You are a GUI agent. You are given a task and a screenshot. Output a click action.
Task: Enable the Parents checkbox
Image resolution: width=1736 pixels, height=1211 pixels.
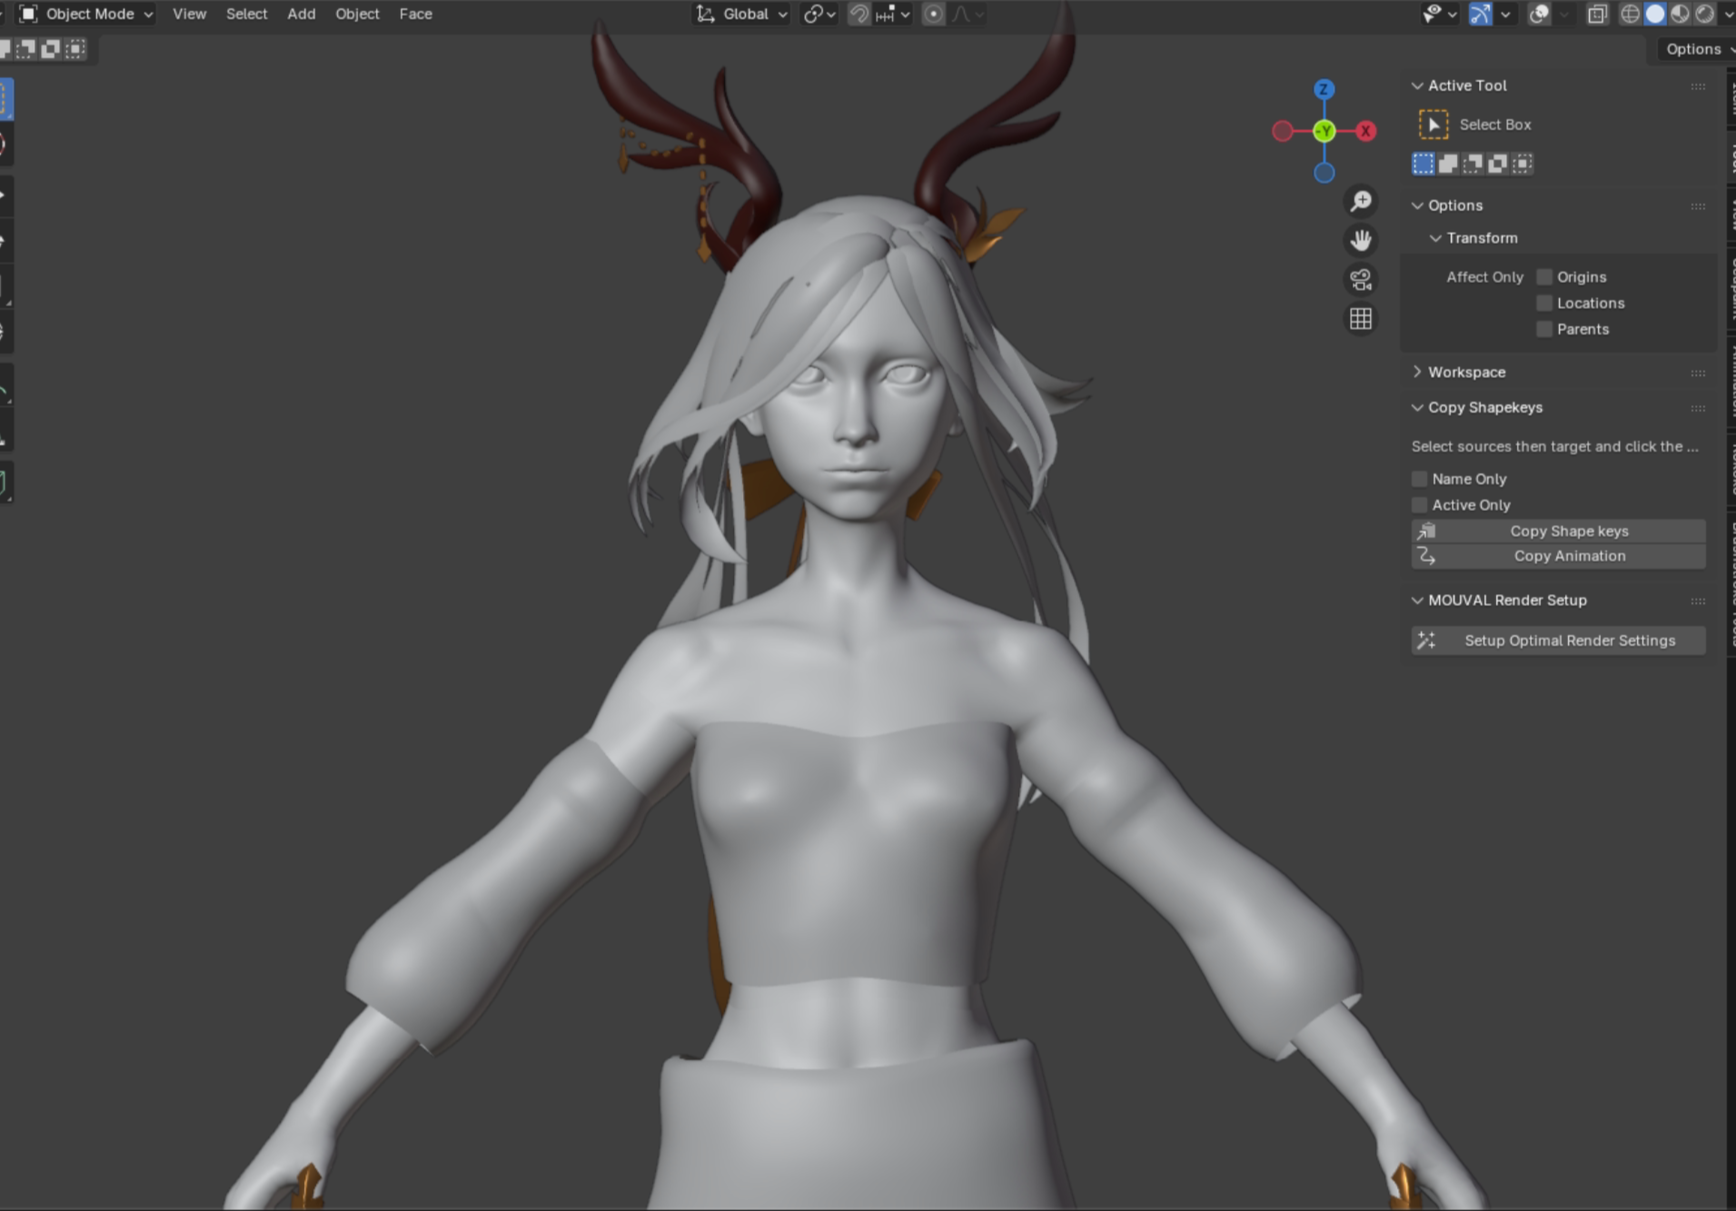pyautogui.click(x=1544, y=329)
